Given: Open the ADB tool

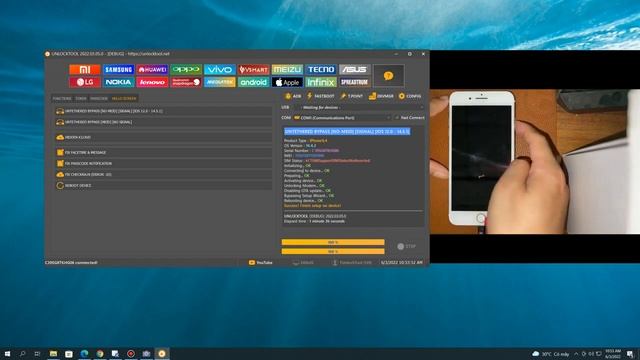Looking at the screenshot, I should point(293,96).
